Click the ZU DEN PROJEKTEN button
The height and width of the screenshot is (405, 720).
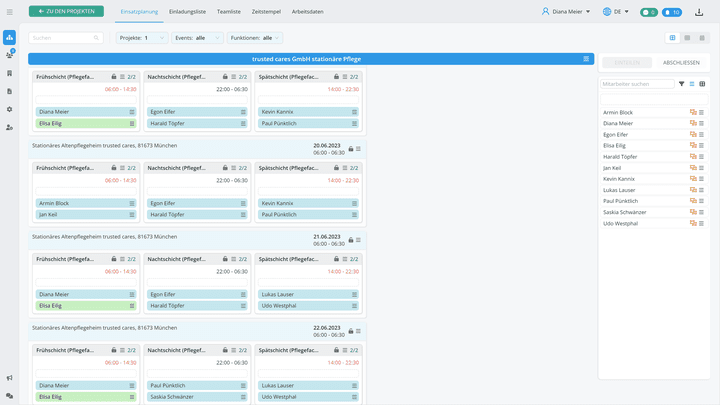point(66,12)
